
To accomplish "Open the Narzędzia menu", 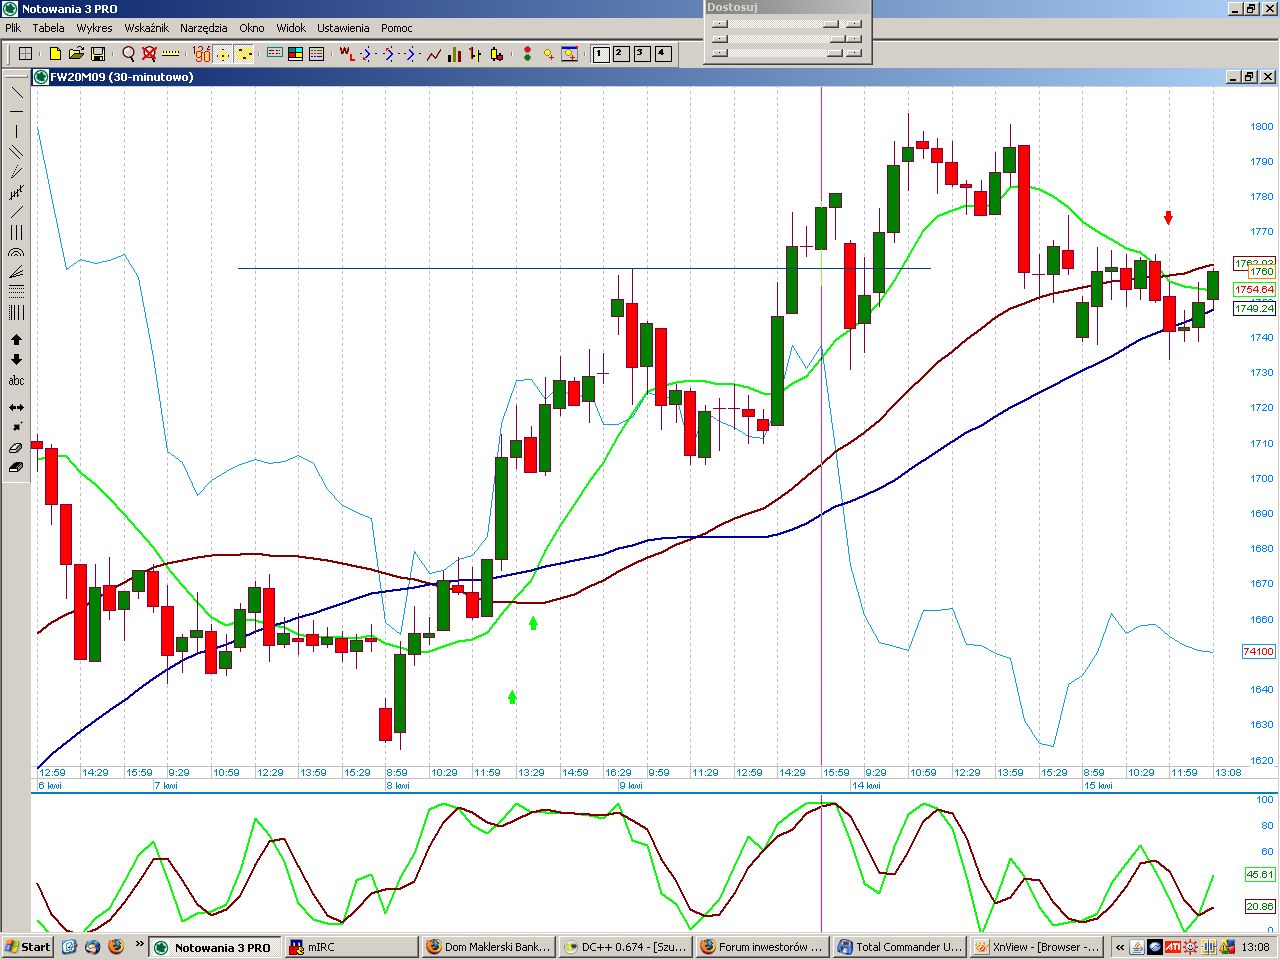I will 204,28.
